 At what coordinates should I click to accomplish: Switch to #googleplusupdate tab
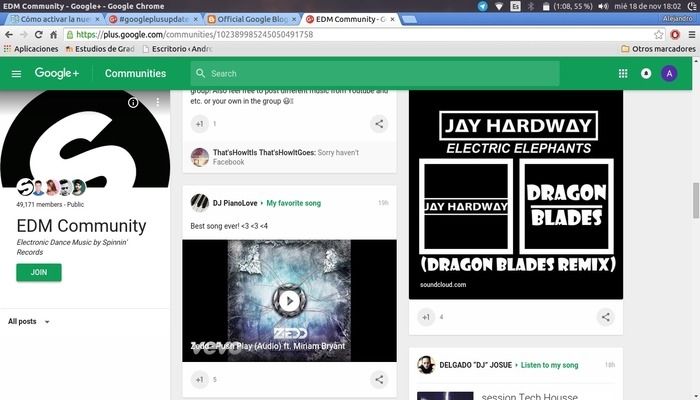(x=153, y=19)
